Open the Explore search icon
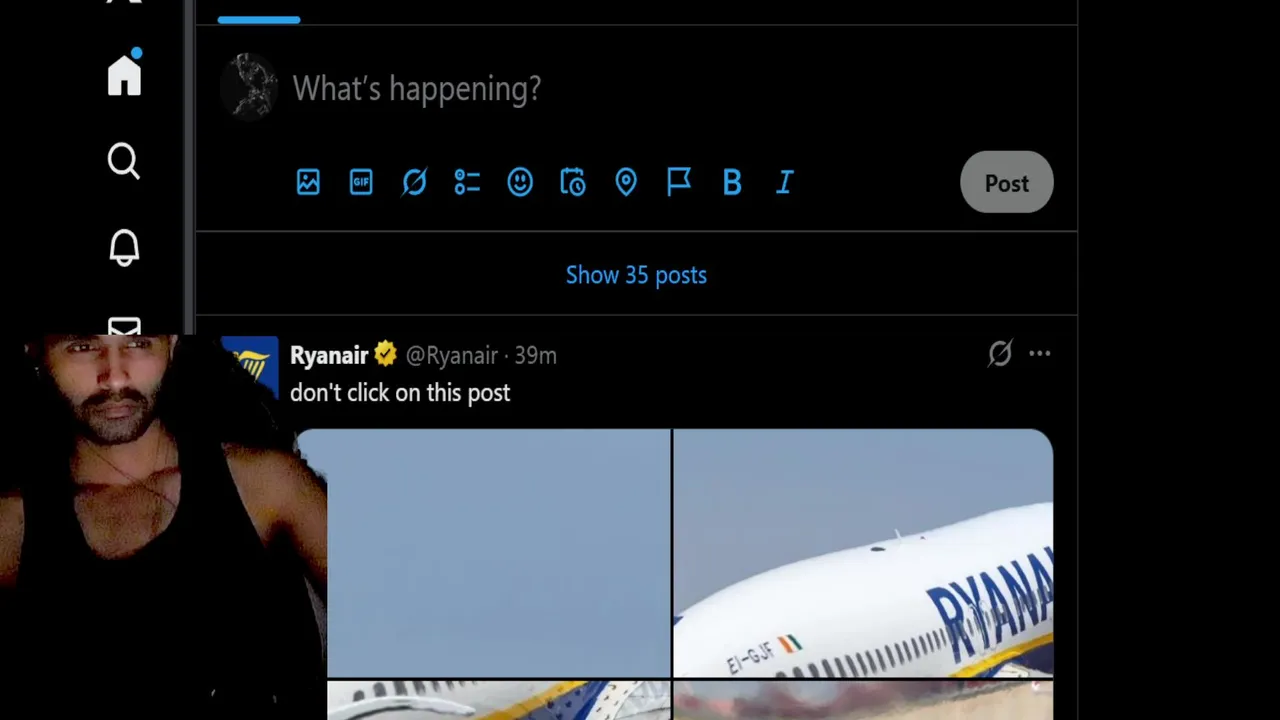 coord(124,161)
